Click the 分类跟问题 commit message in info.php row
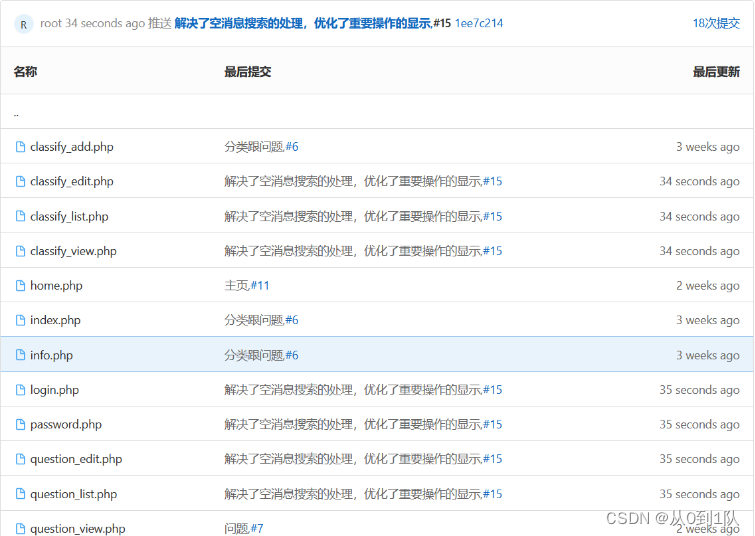The height and width of the screenshot is (536, 755). tap(254, 355)
